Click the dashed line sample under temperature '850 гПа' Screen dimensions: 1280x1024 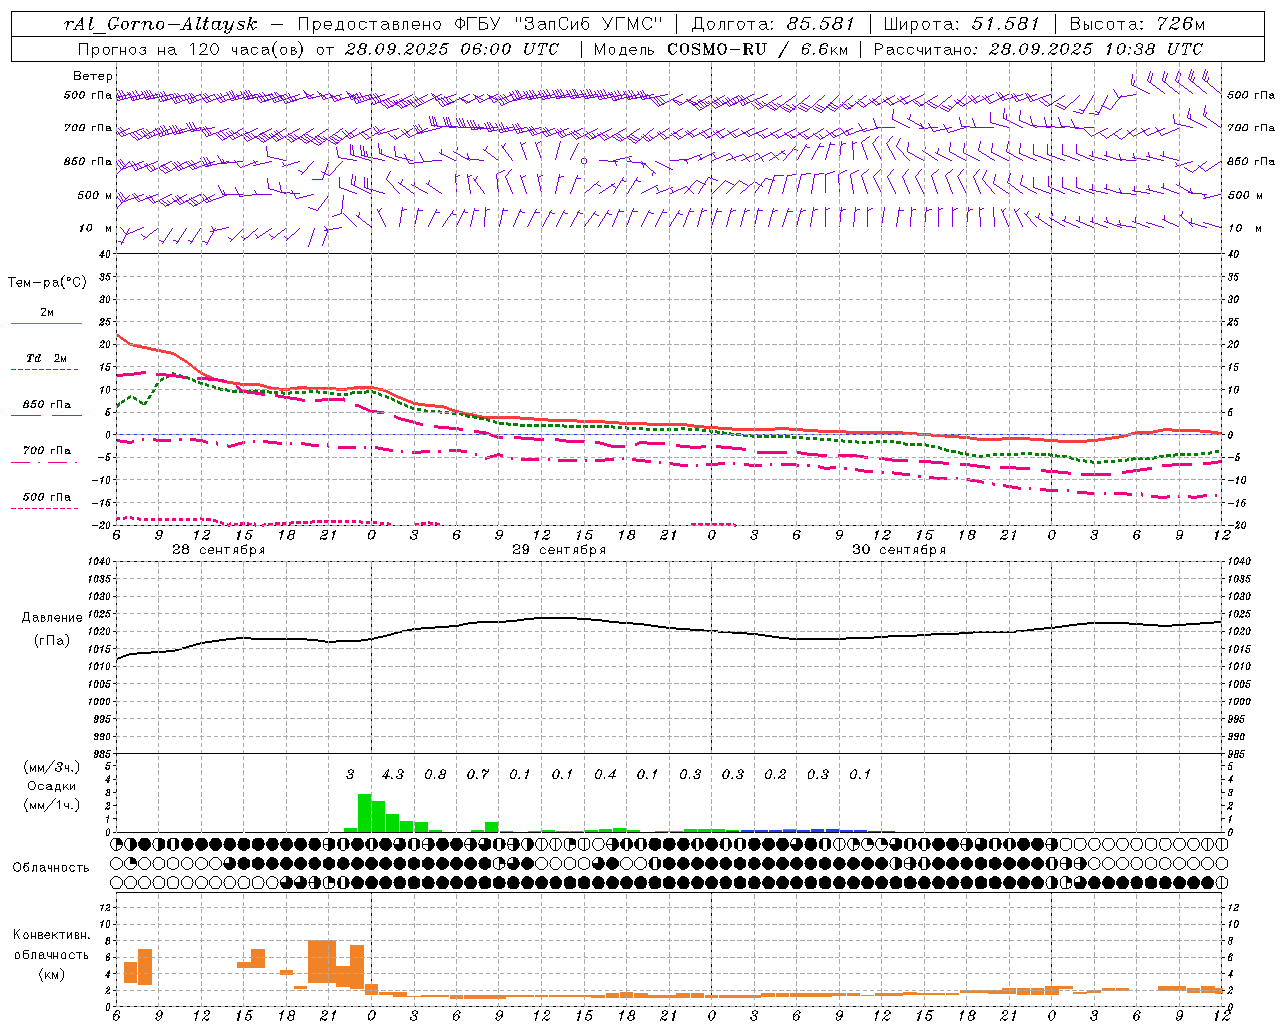46,416
